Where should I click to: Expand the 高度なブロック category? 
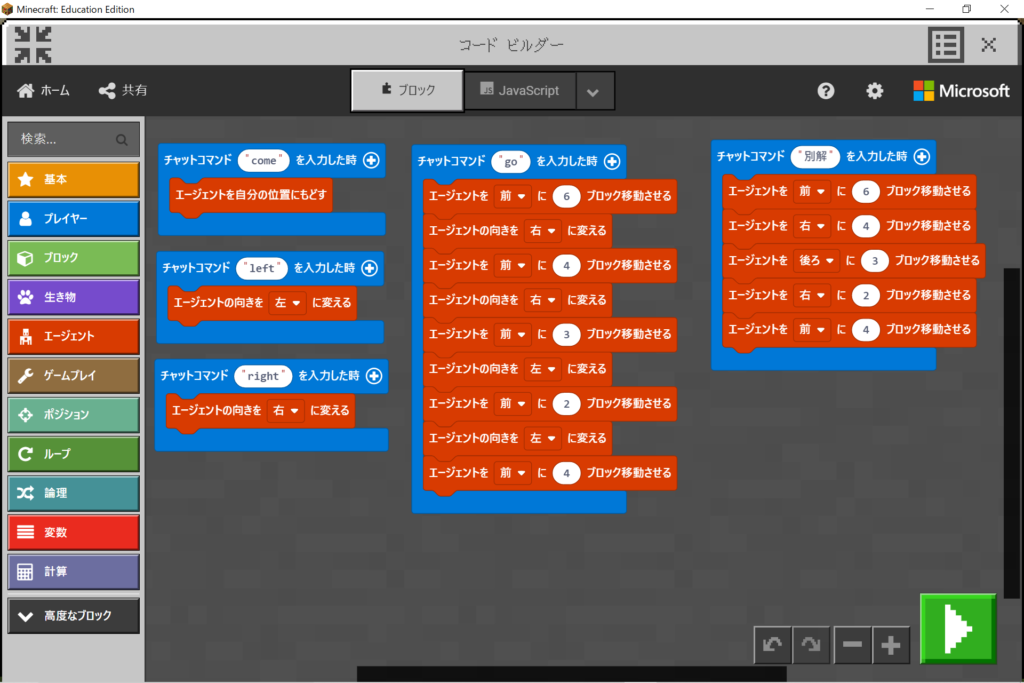[73, 616]
